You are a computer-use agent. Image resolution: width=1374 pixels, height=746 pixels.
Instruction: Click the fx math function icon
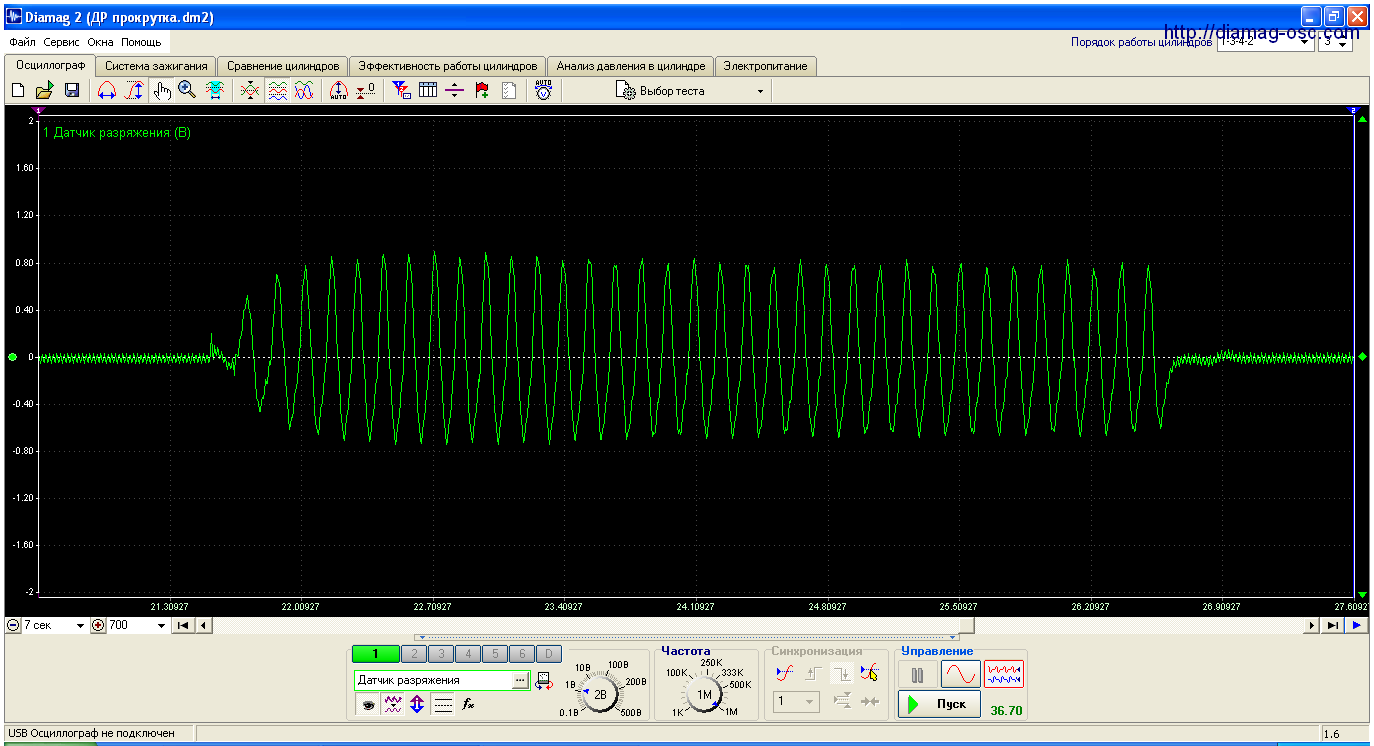(468, 704)
